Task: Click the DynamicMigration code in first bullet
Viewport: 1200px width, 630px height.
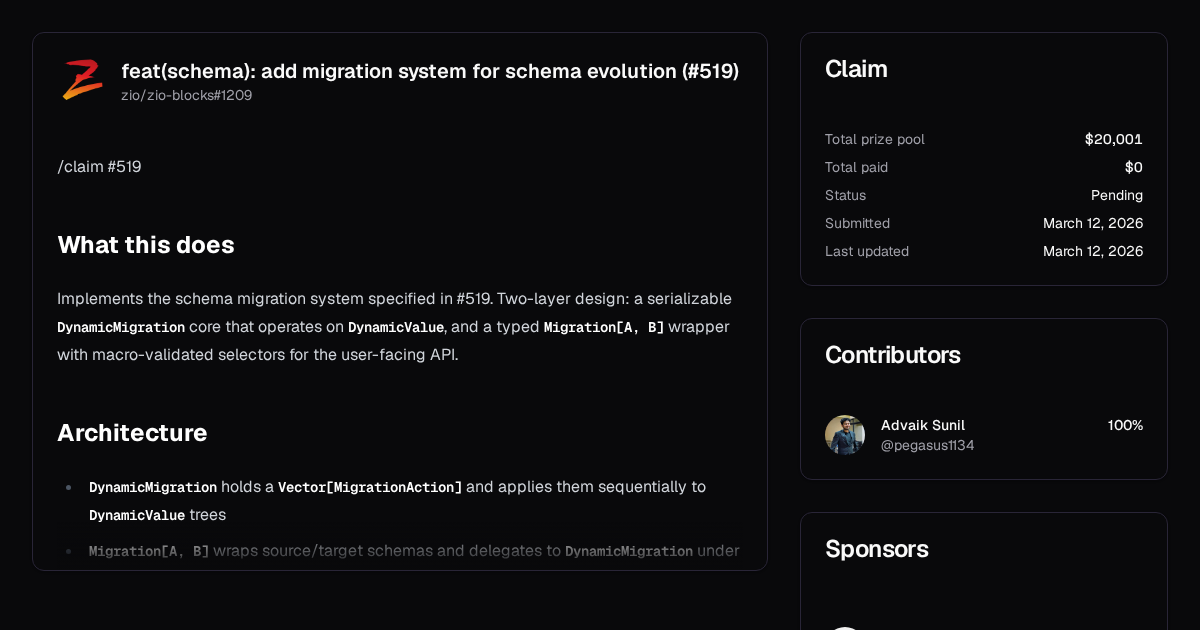Action: (x=153, y=487)
